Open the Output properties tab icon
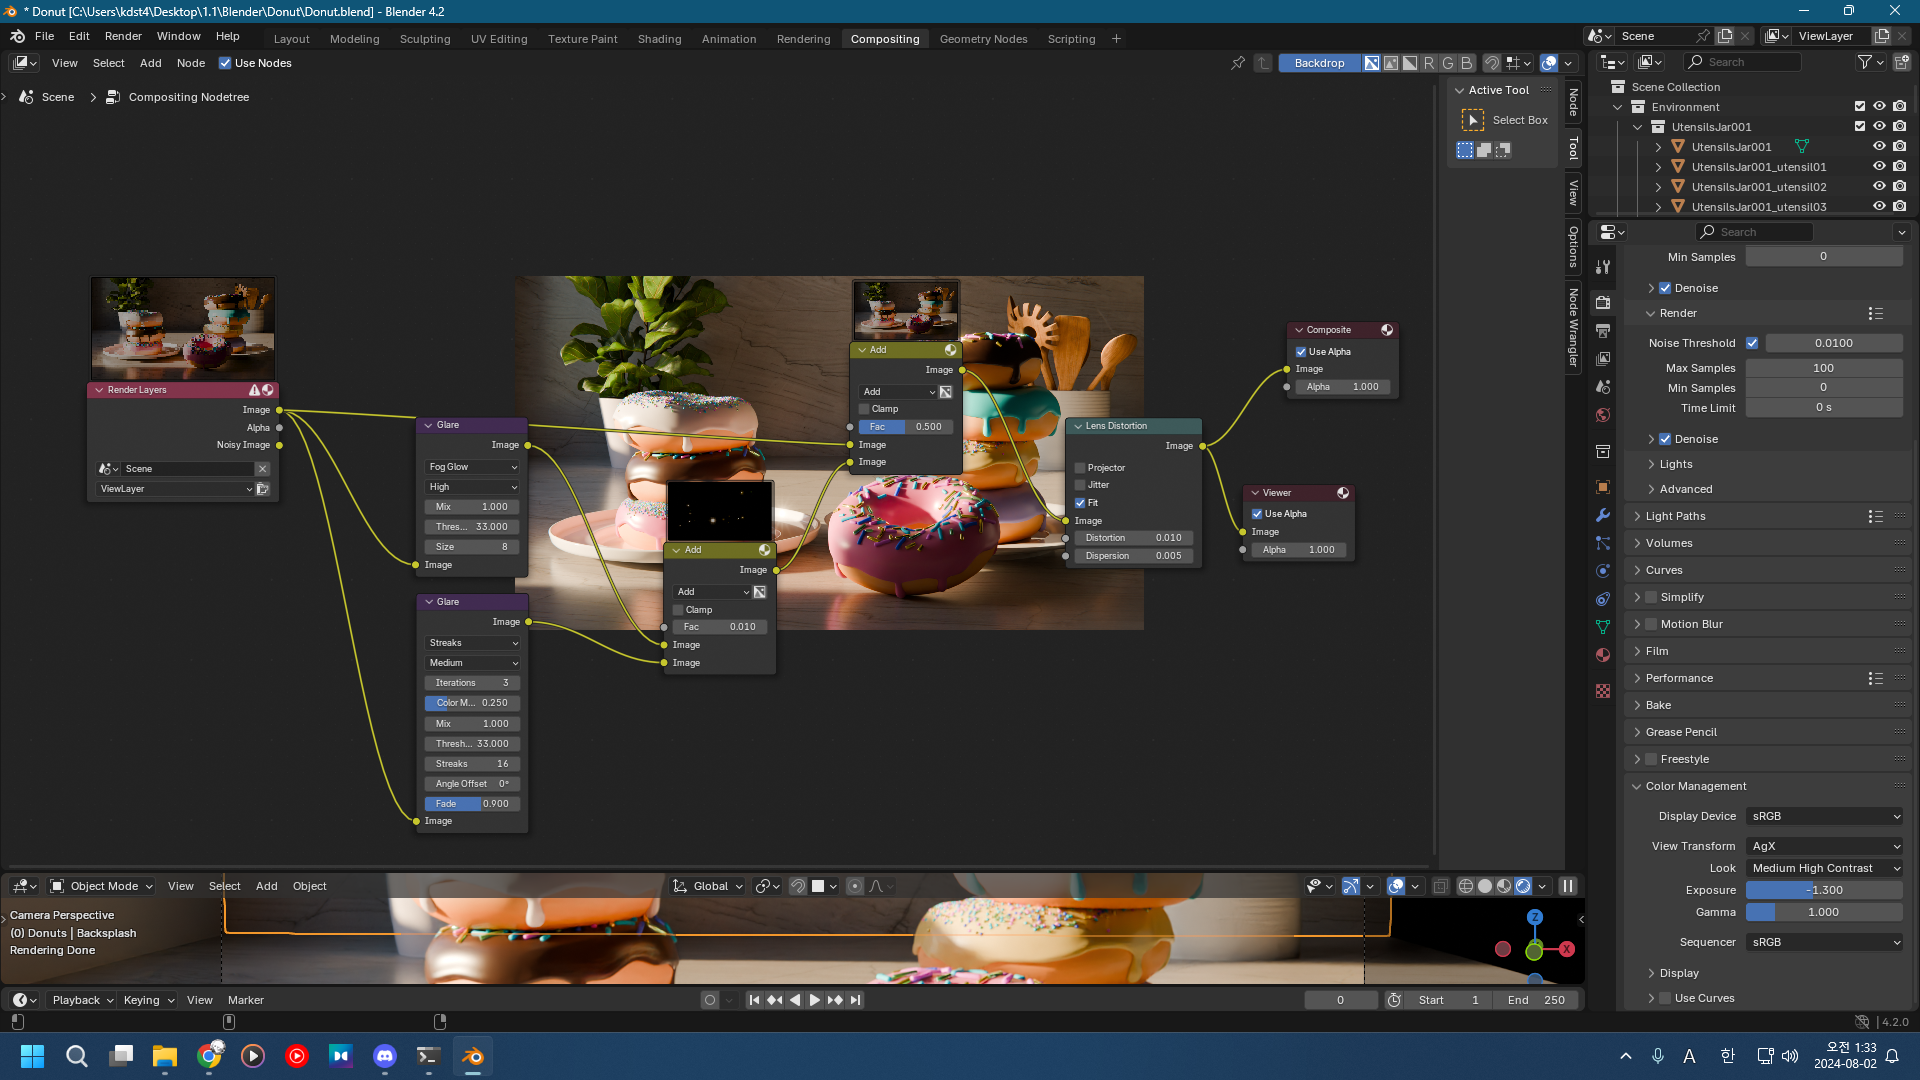The height and width of the screenshot is (1080, 1920). [x=1603, y=330]
